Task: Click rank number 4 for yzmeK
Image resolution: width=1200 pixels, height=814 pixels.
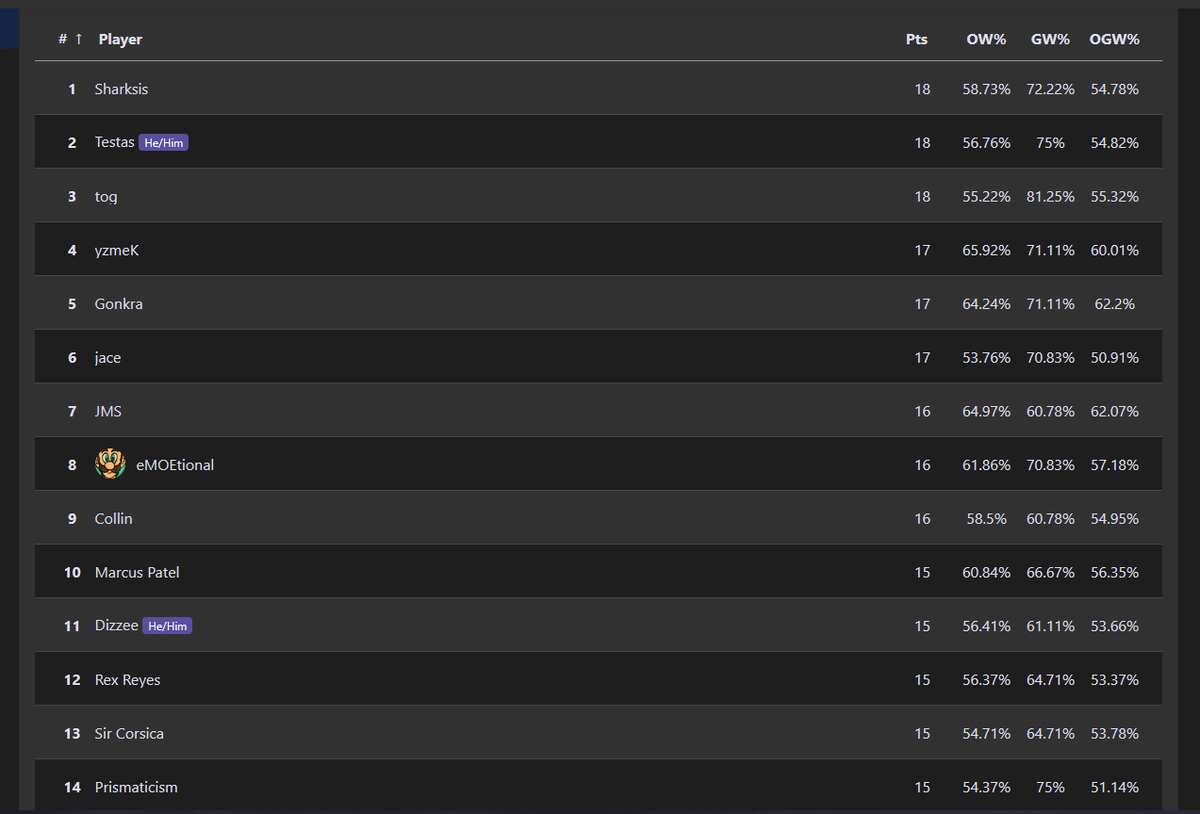Action: pos(72,250)
